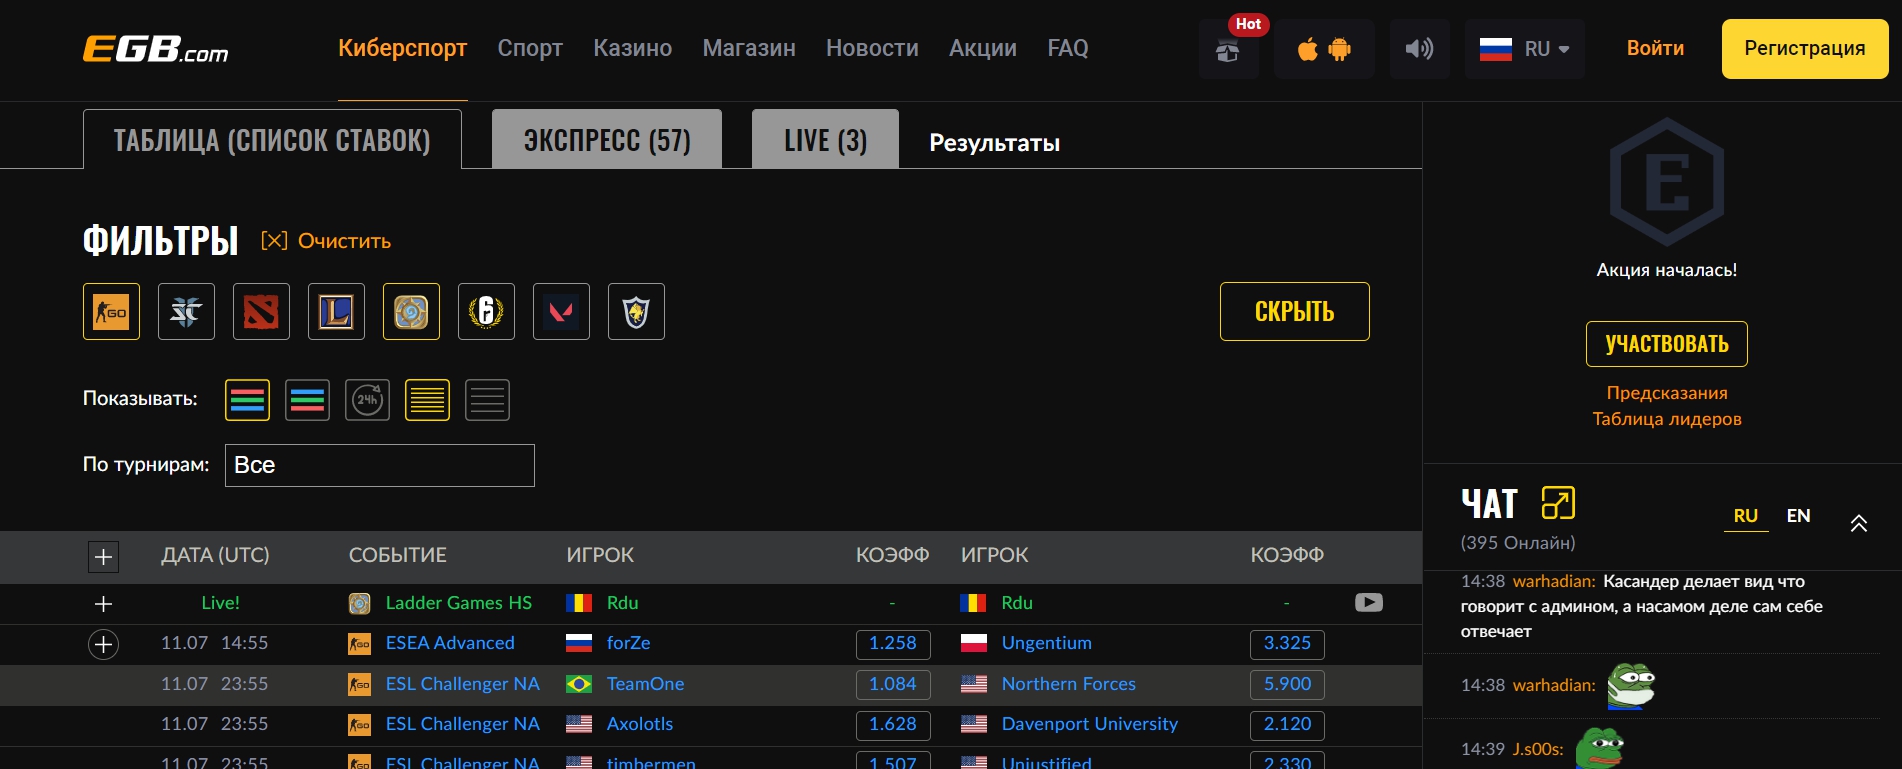Open the RU language dropdown

coord(1524,49)
